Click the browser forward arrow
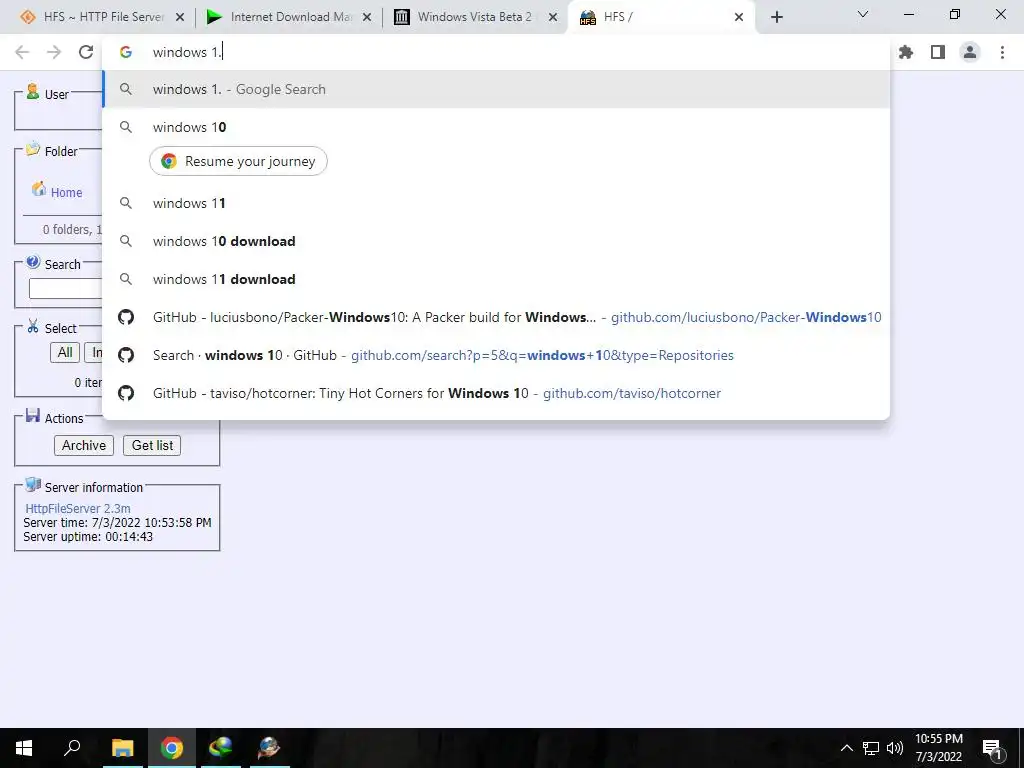This screenshot has width=1024, height=768. point(54,52)
